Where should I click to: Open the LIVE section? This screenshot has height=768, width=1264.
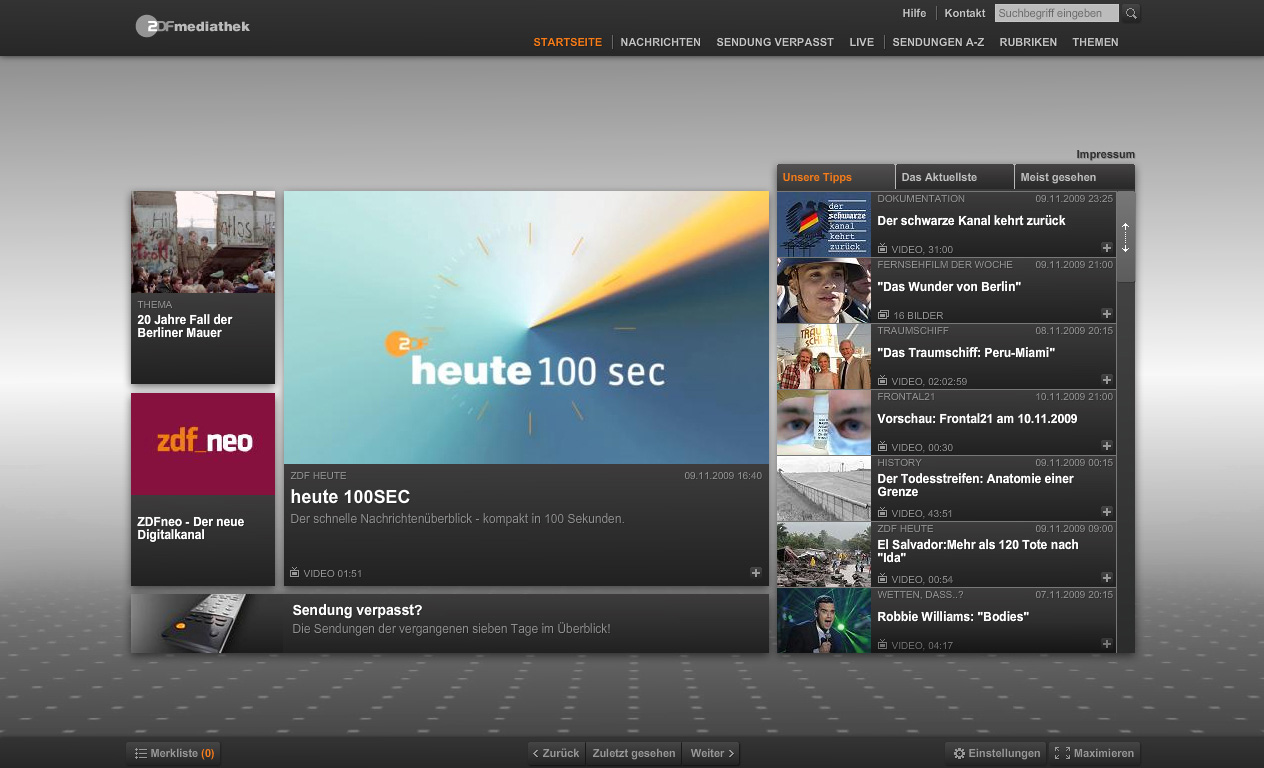pos(861,42)
